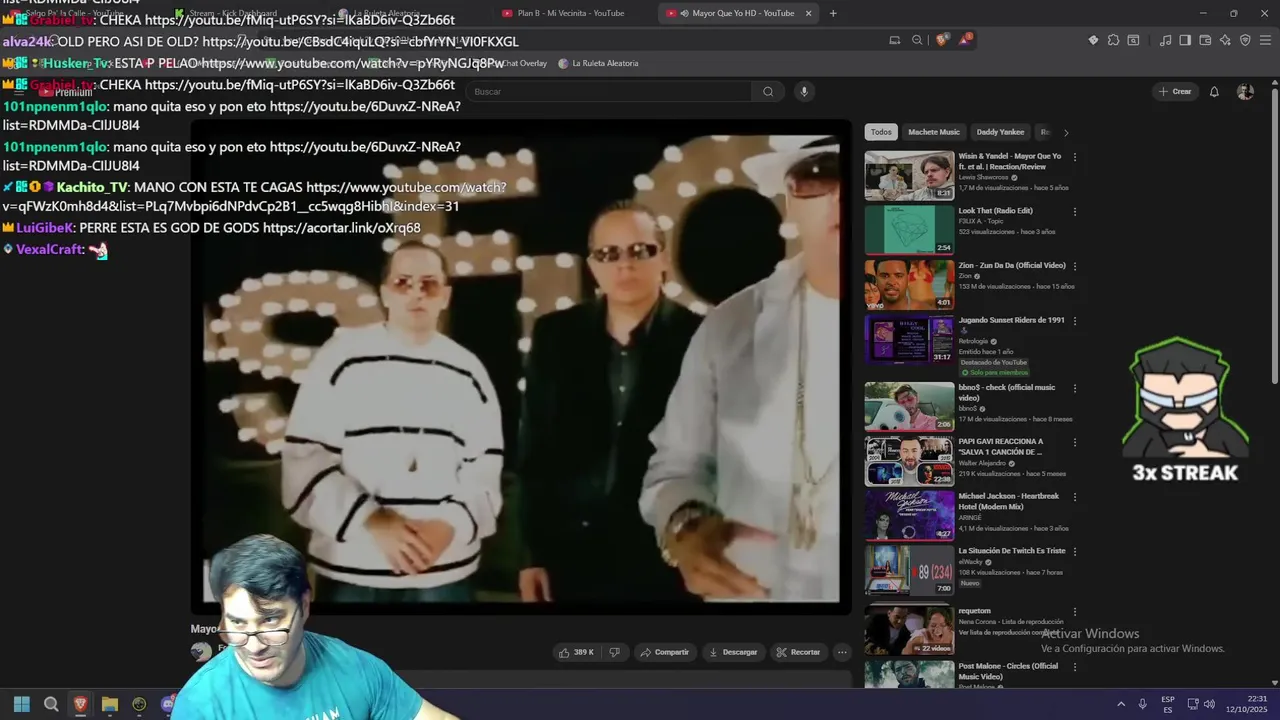Open options menu for PAPI GAVI REACCIONA video
Screen dimensions: 1280x720
(x=1075, y=442)
